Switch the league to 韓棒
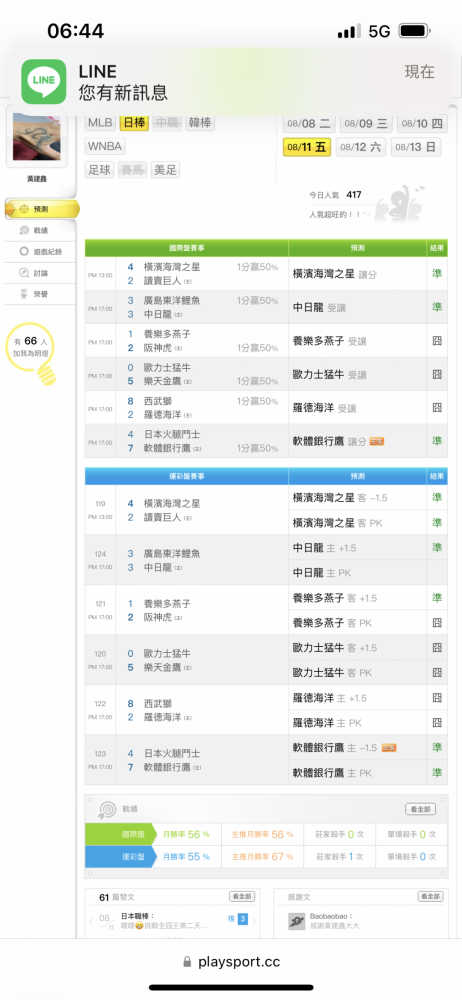This screenshot has height=1000, width=462. click(x=201, y=122)
